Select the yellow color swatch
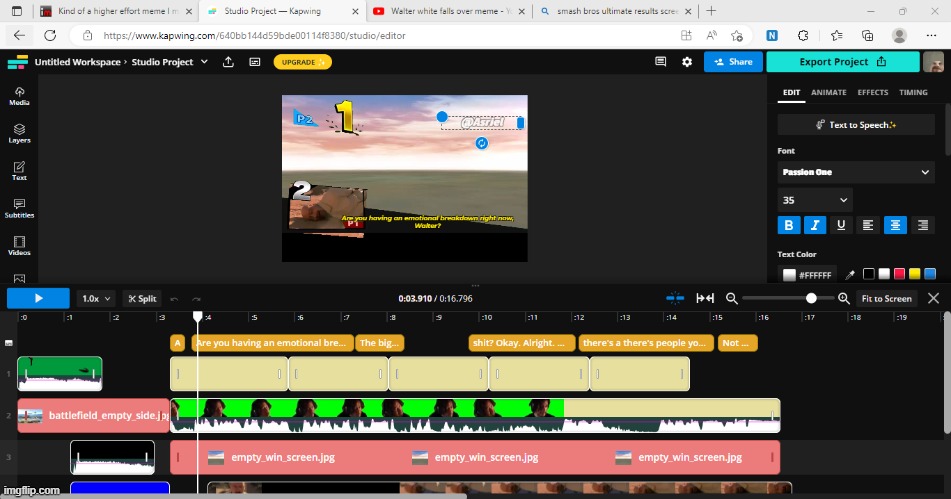The width and height of the screenshot is (951, 499). click(x=915, y=274)
